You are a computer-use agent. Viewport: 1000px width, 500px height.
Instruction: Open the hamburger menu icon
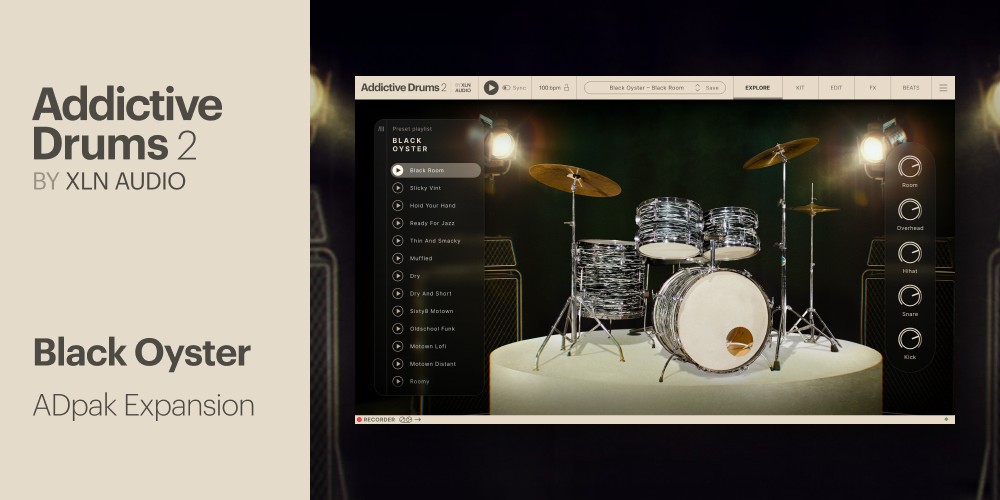[x=943, y=88]
